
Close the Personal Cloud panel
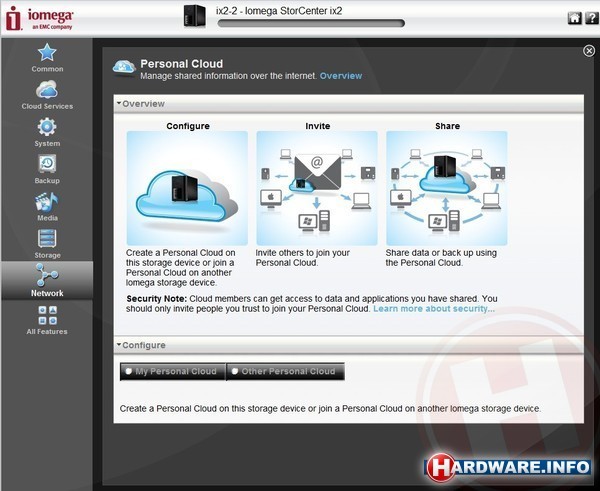(589, 51)
